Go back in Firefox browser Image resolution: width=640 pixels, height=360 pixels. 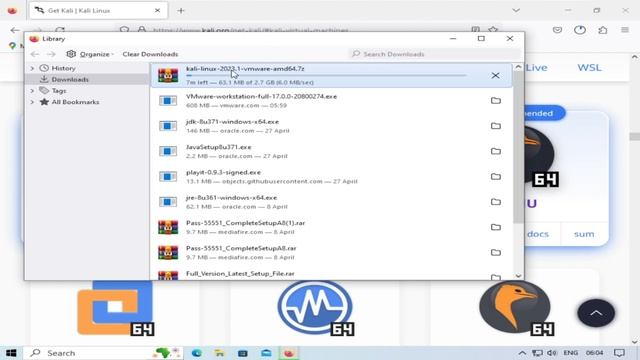click(15, 30)
